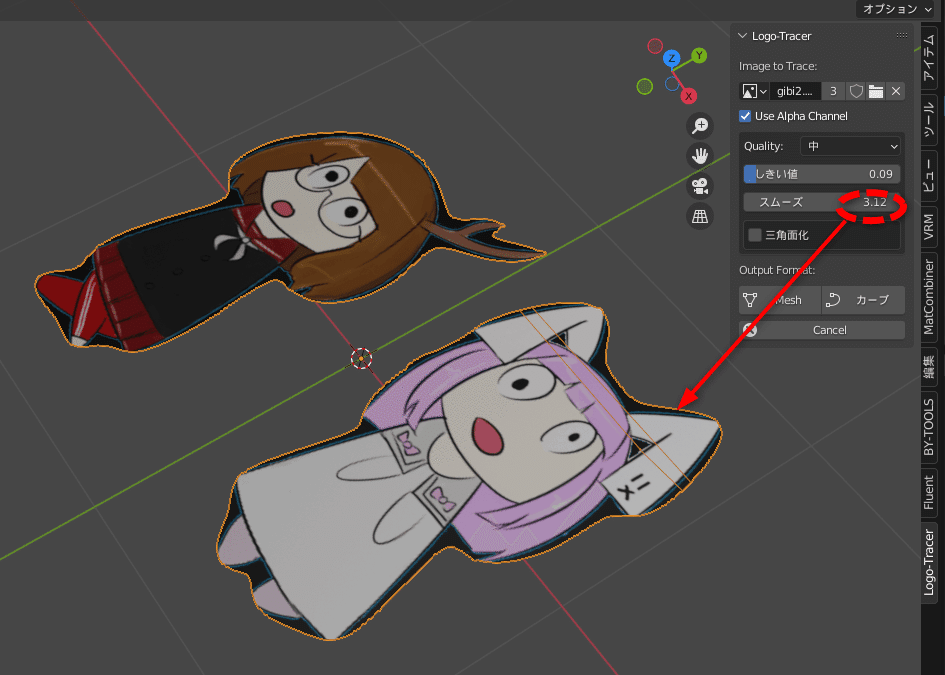This screenshot has height=675, width=945.
Task: Switch to the アイテム sidebar tab
Action: pos(929,58)
